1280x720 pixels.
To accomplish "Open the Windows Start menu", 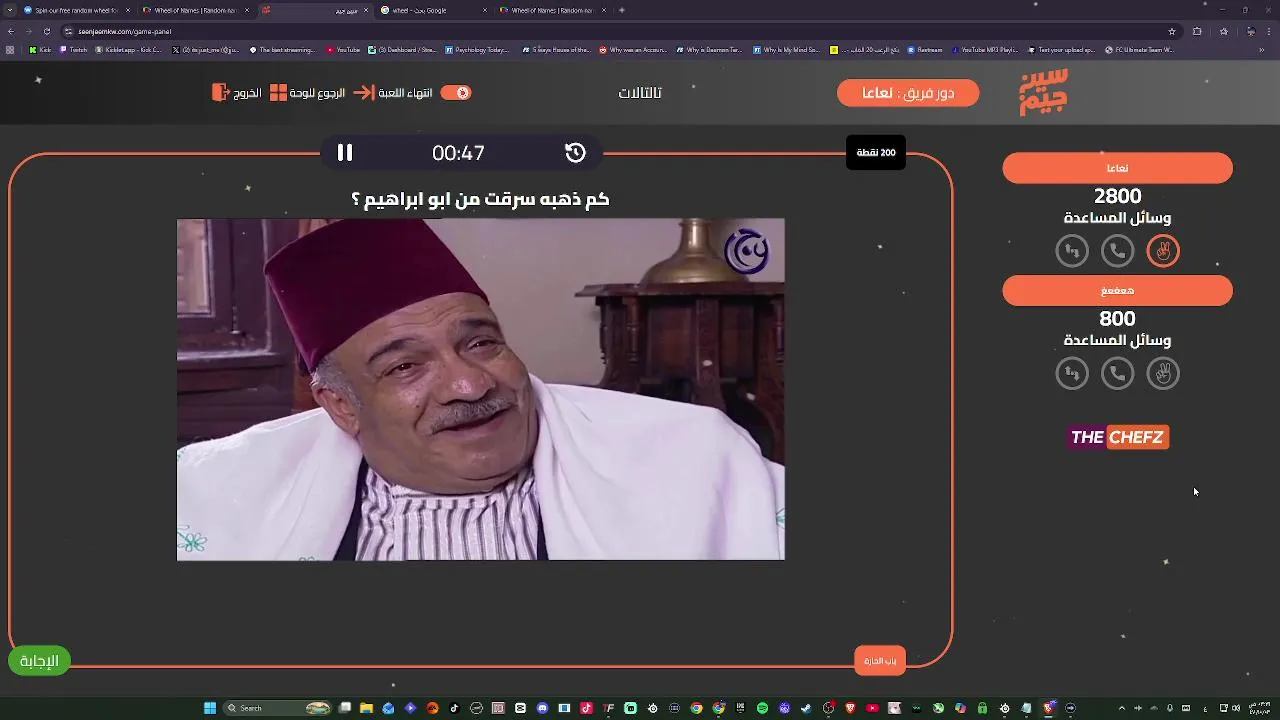I will tap(210, 708).
